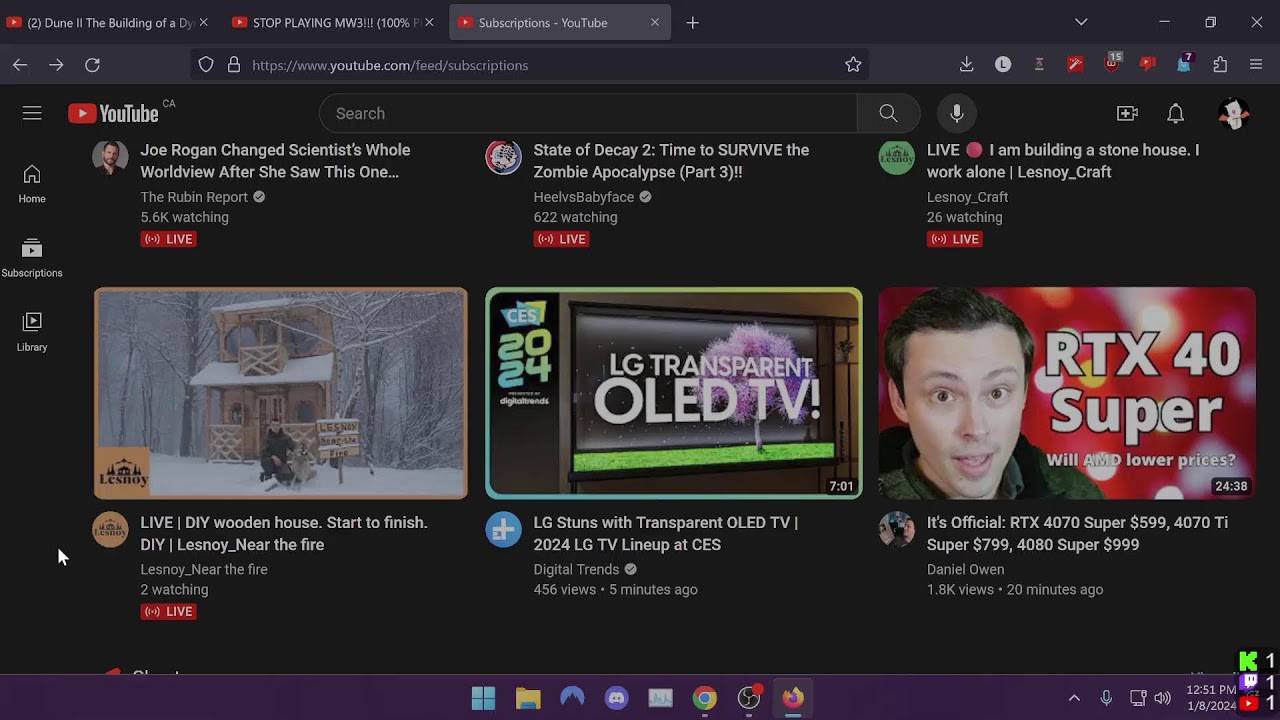
Task: Open the YouTube account avatar menu
Action: tap(1234, 113)
